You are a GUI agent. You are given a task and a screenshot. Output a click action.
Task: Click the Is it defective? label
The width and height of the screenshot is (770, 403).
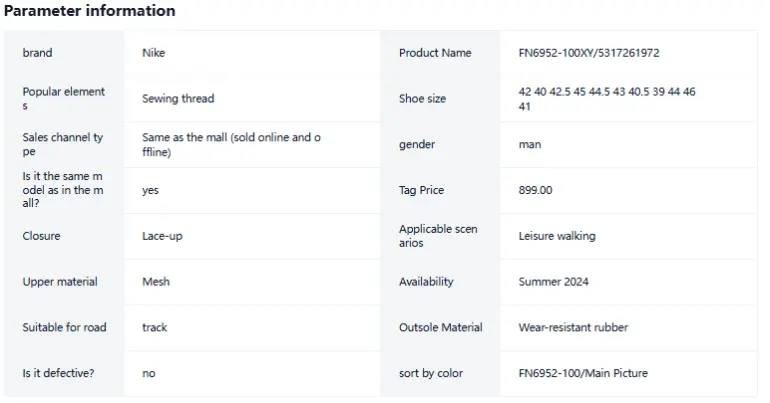[x=58, y=373]
